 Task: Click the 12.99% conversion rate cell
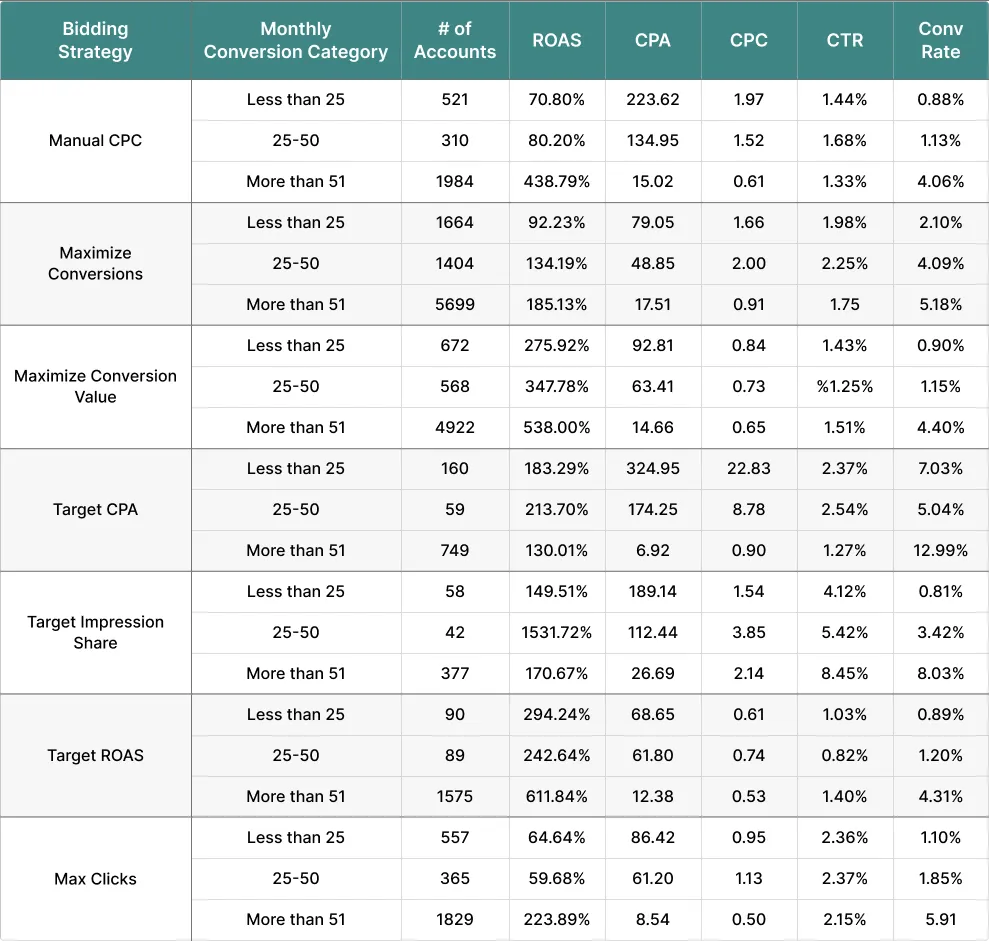(x=940, y=551)
